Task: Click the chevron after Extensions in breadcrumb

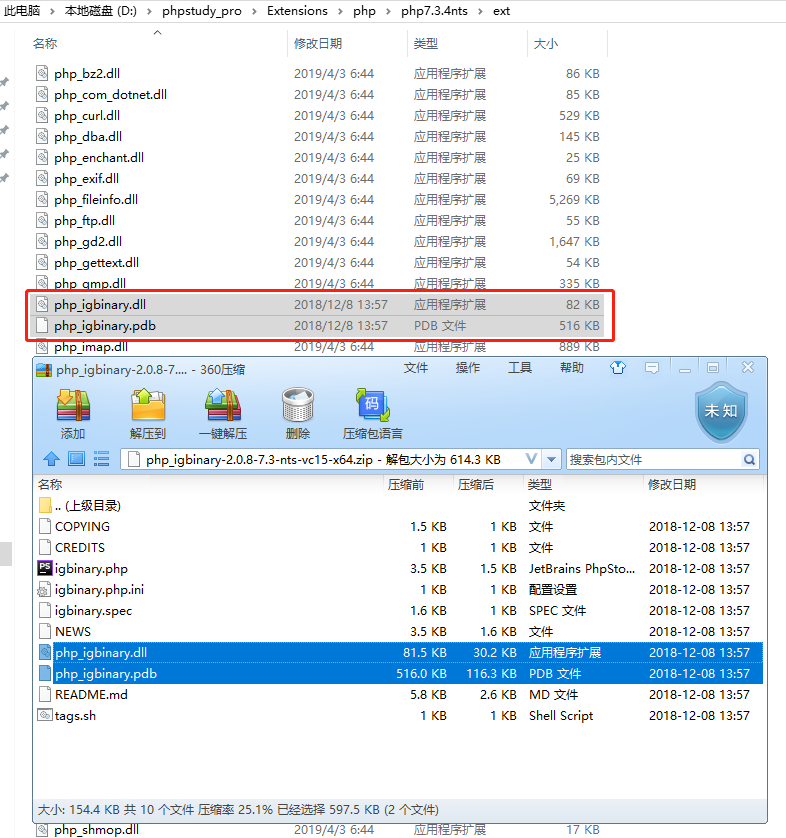Action: pos(340,11)
